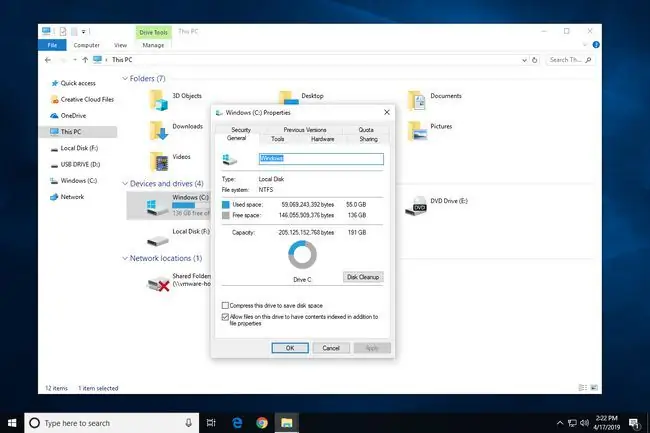Open the Manage ribbon tab
650x433 pixels.
pyautogui.click(x=153, y=45)
